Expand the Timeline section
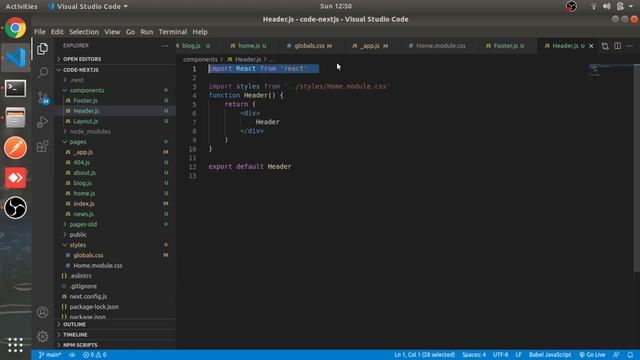 tap(116, 335)
